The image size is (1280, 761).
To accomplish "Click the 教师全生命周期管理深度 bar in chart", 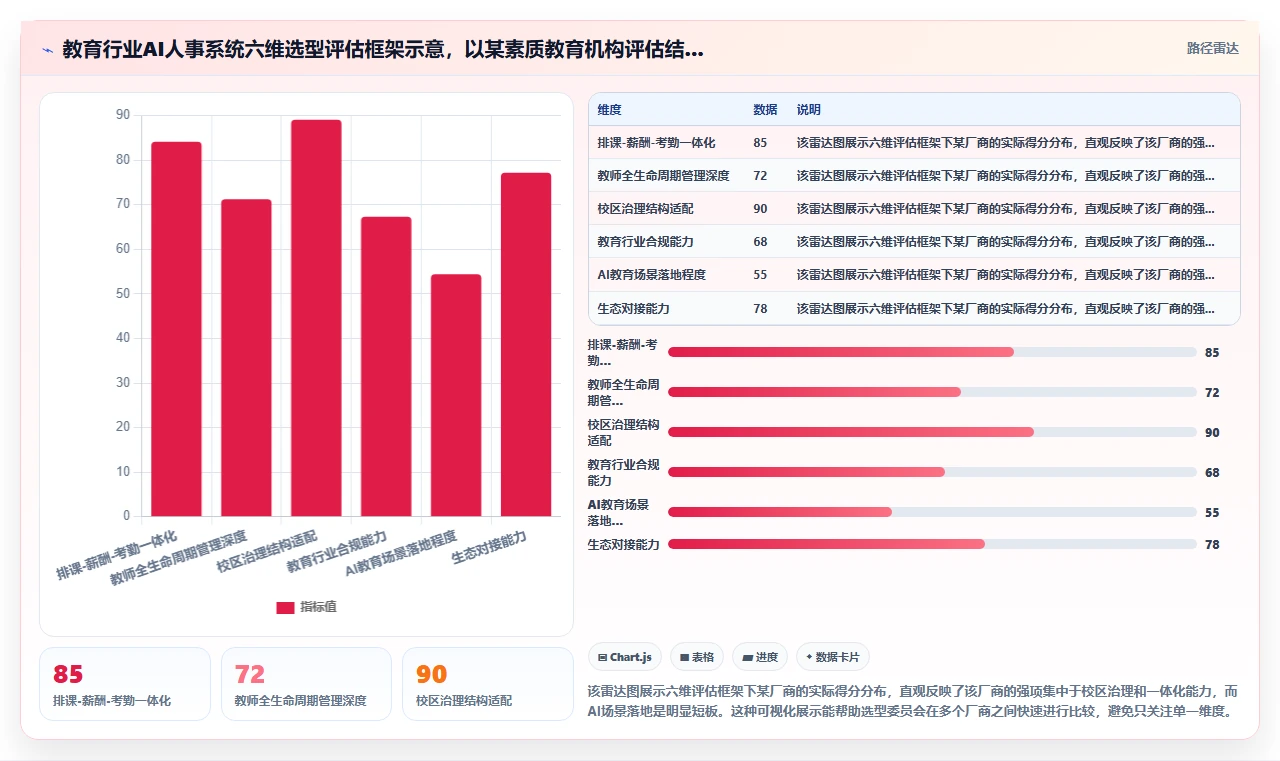I will coord(246,358).
